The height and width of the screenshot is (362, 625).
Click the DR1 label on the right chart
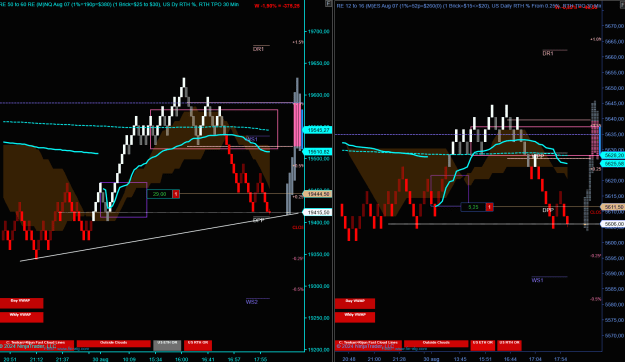(x=548, y=53)
